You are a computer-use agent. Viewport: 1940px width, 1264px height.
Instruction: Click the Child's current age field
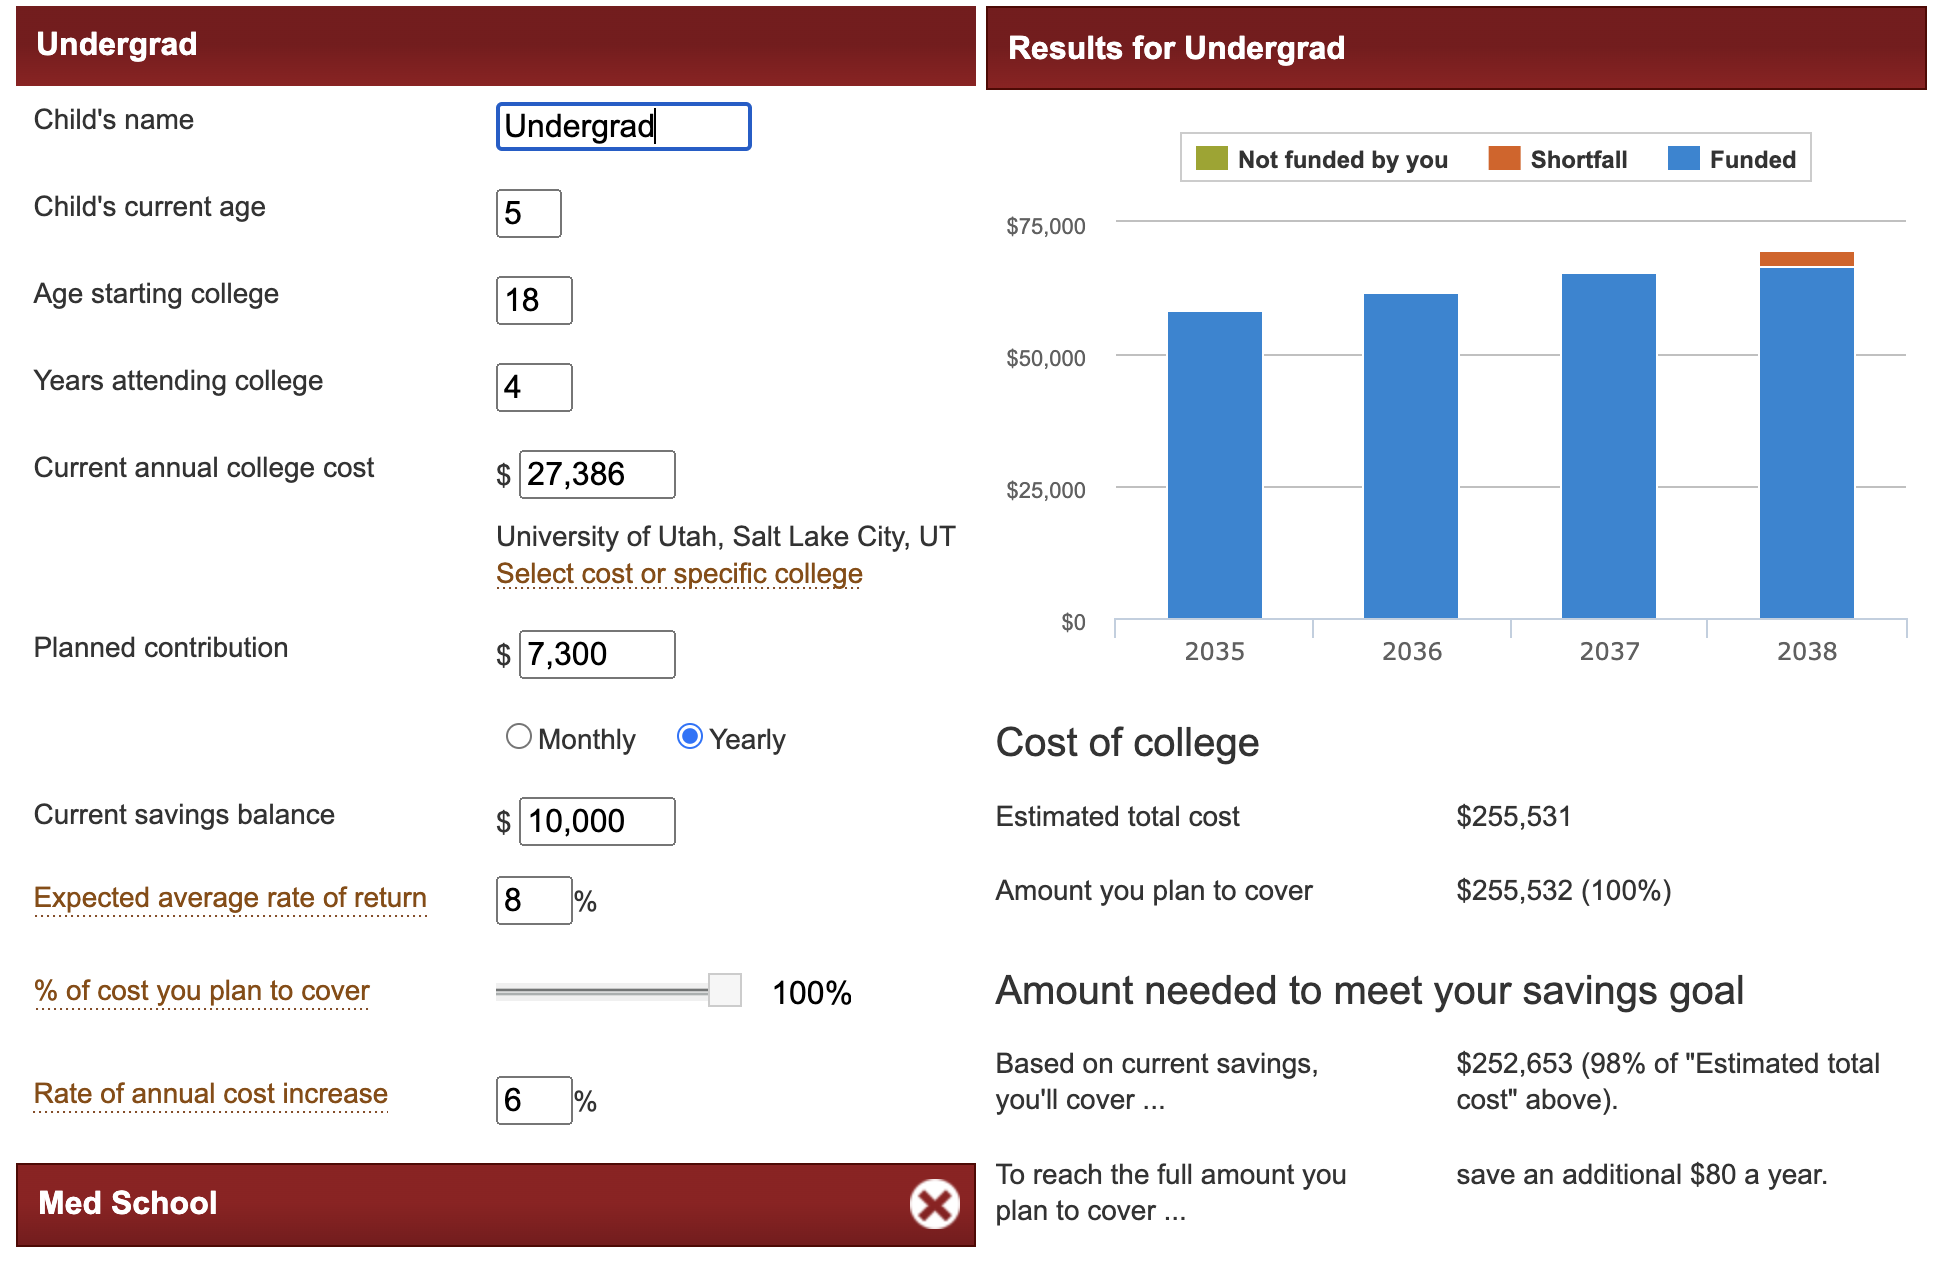click(528, 213)
